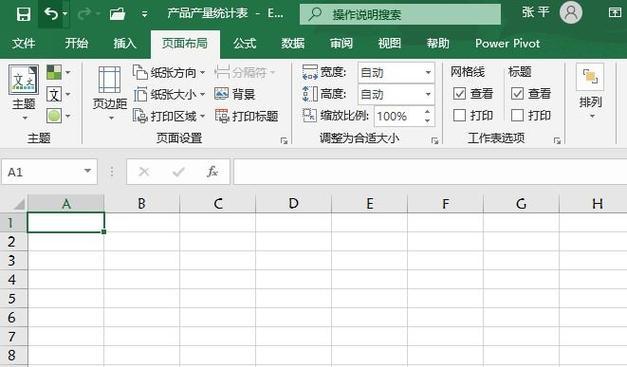
Task: Click the 主题 themes button
Action: (x=24, y=93)
